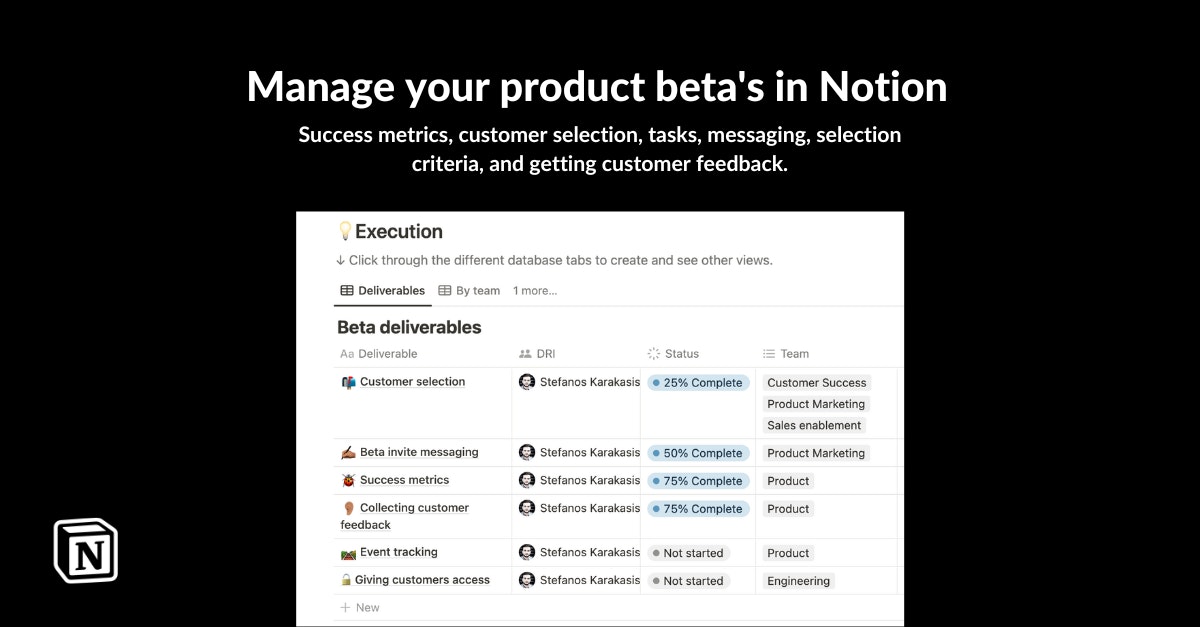Image resolution: width=1200 pixels, height=627 pixels.
Task: Change the Not started status of Giving customers access
Action: pos(689,581)
